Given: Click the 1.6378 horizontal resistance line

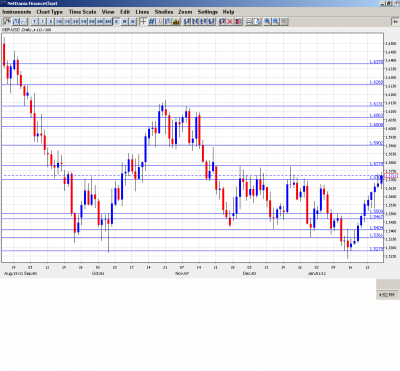Looking at the screenshot, I should 193,64.
